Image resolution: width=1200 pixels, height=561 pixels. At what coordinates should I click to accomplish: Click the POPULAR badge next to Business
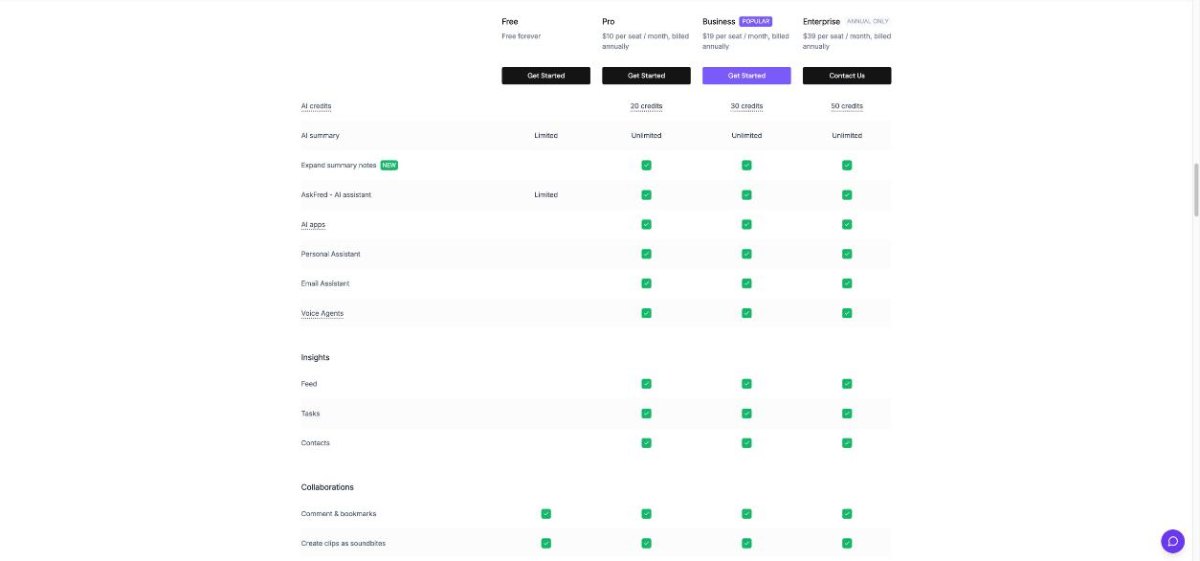tap(756, 21)
